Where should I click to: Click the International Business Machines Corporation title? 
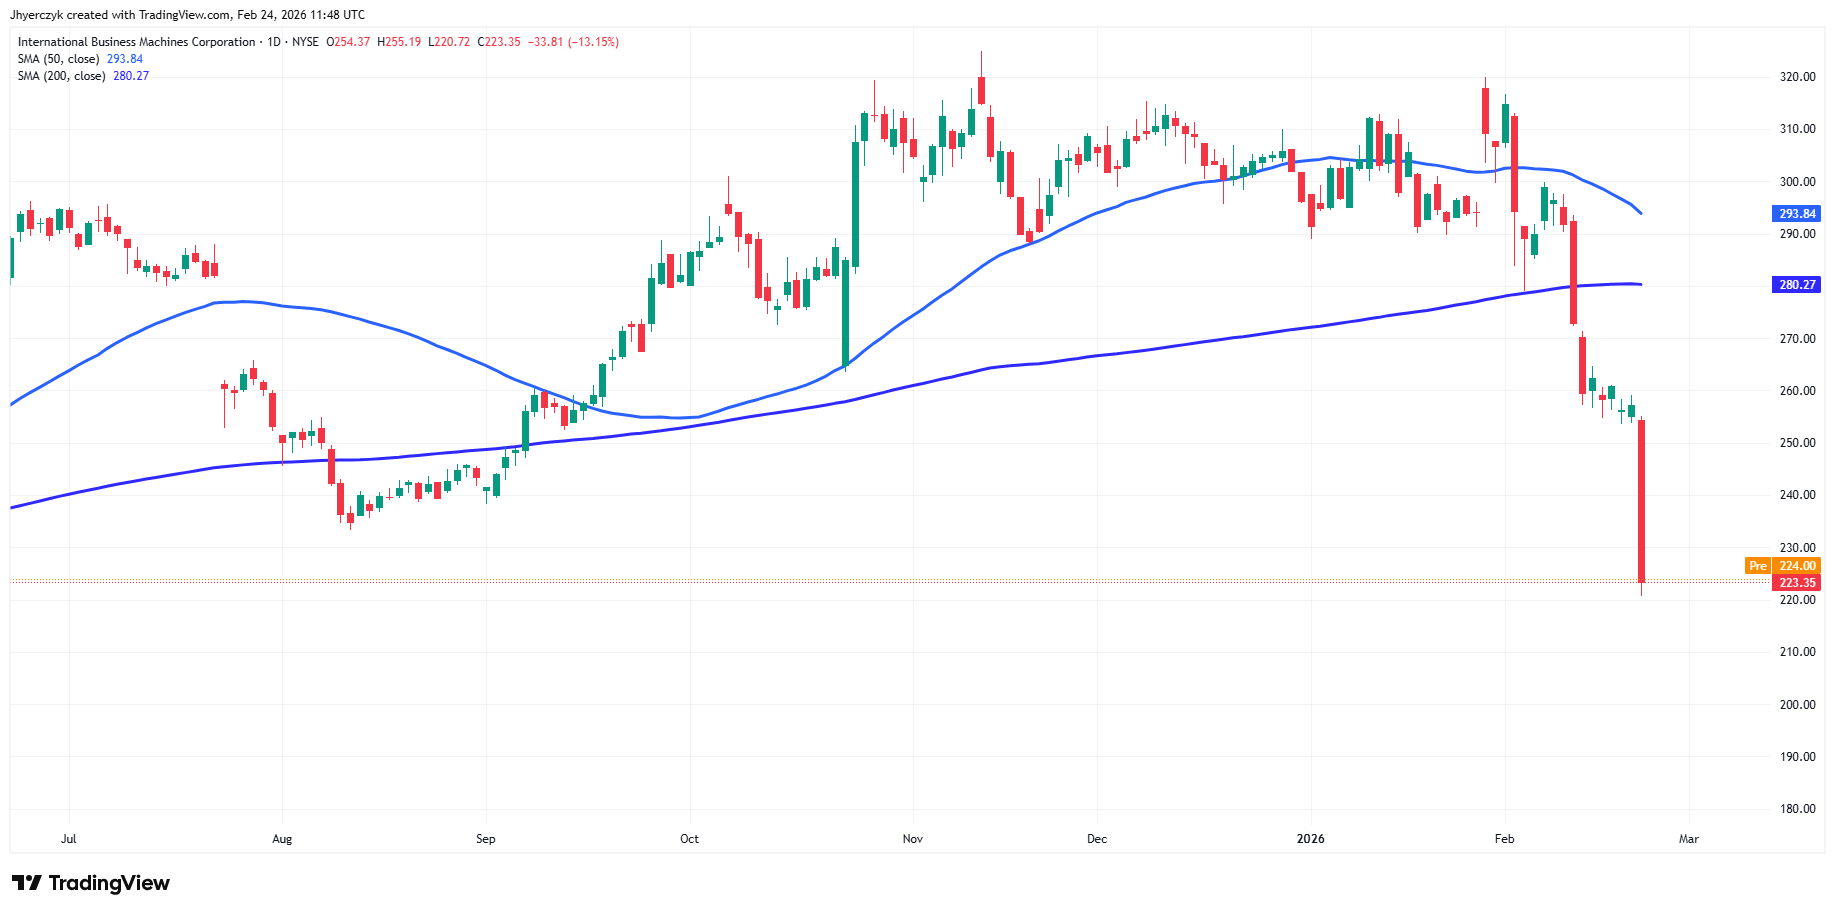pos(136,42)
